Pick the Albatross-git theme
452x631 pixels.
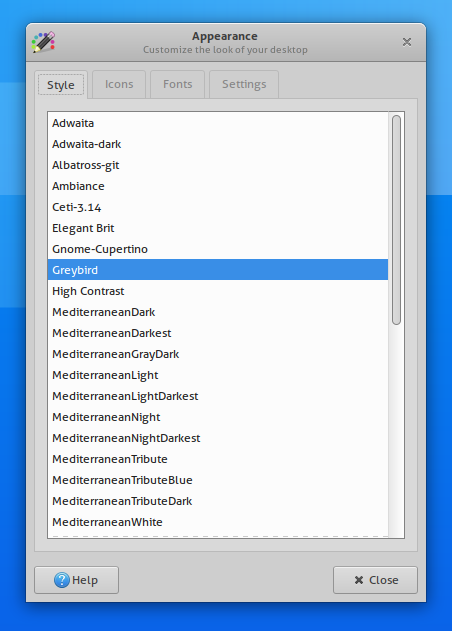(x=218, y=165)
